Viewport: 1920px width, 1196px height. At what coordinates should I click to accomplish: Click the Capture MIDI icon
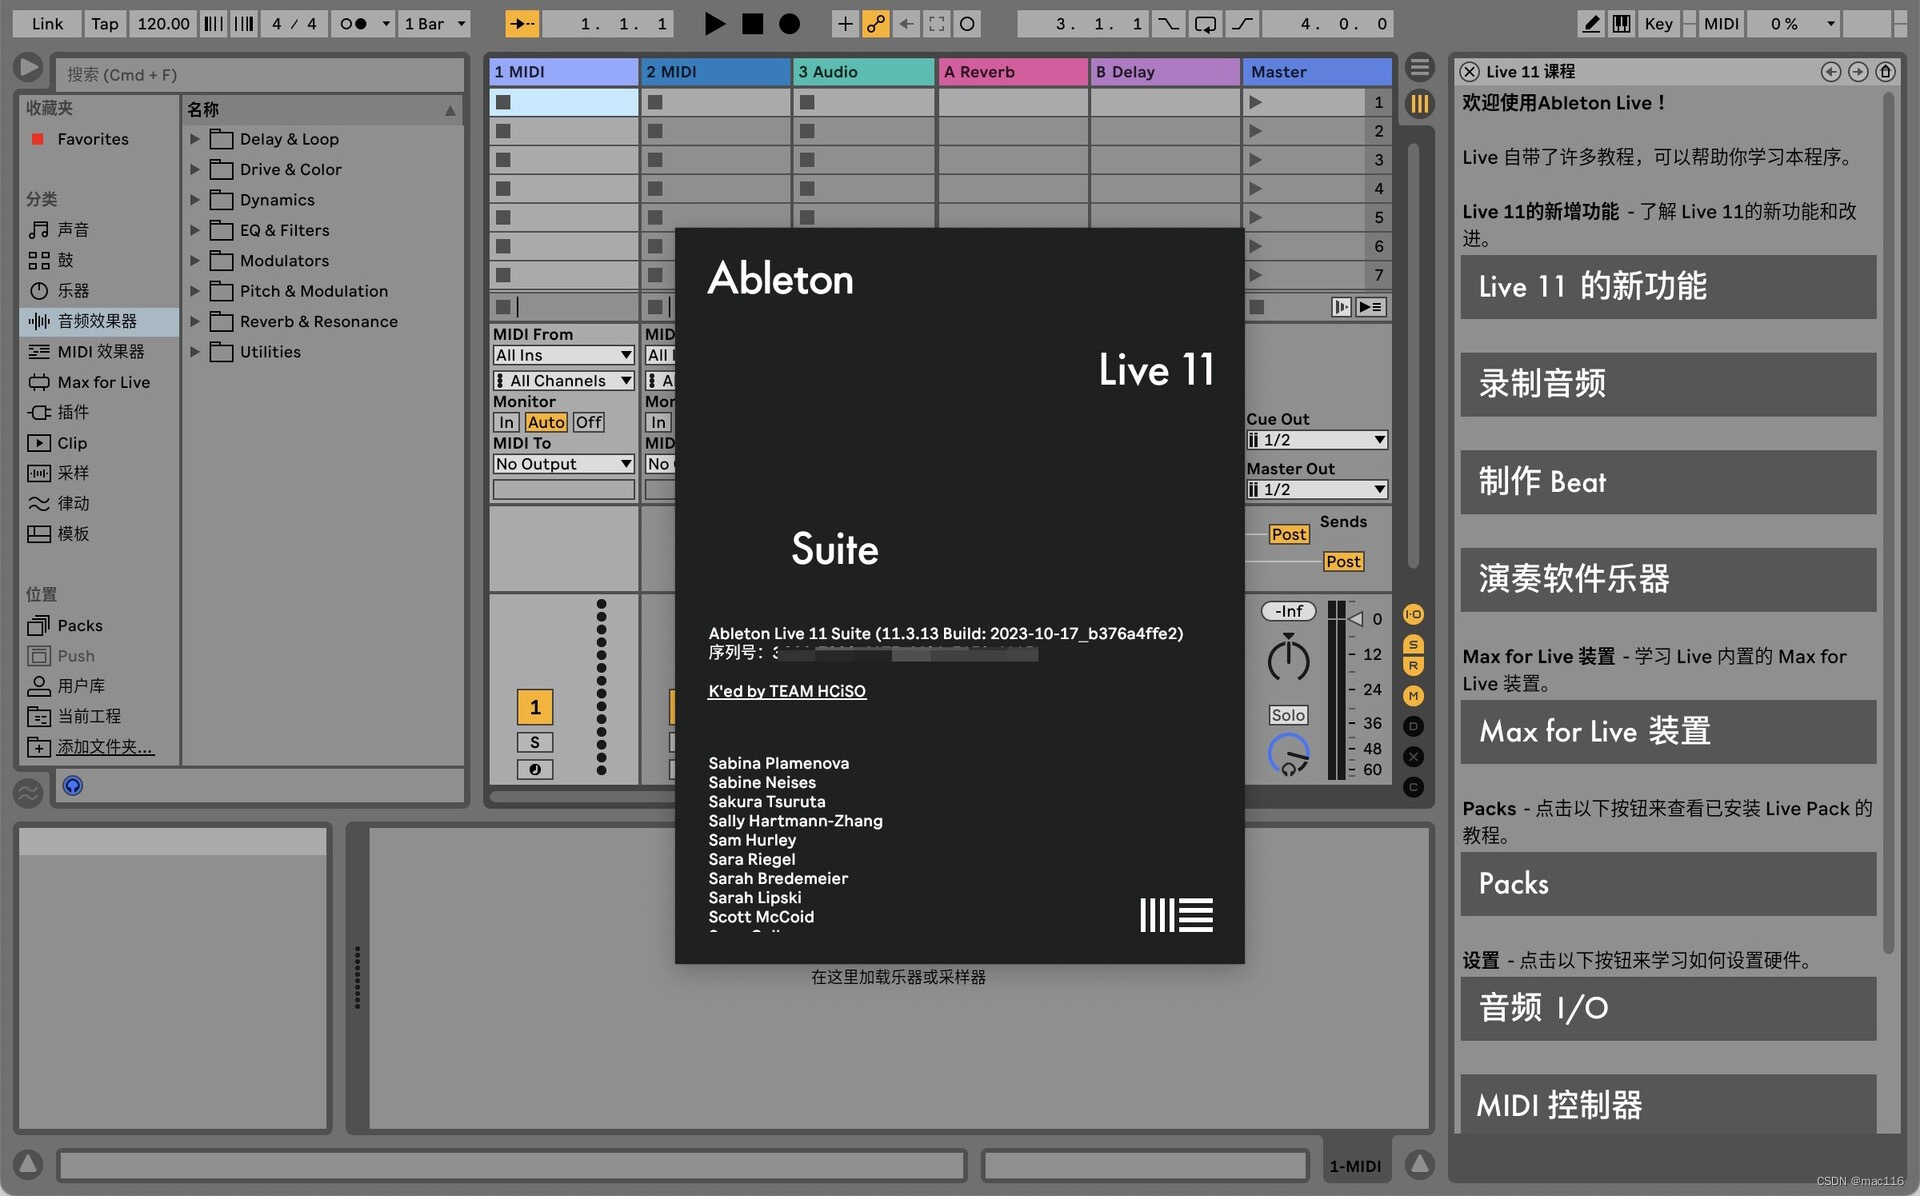tap(936, 23)
